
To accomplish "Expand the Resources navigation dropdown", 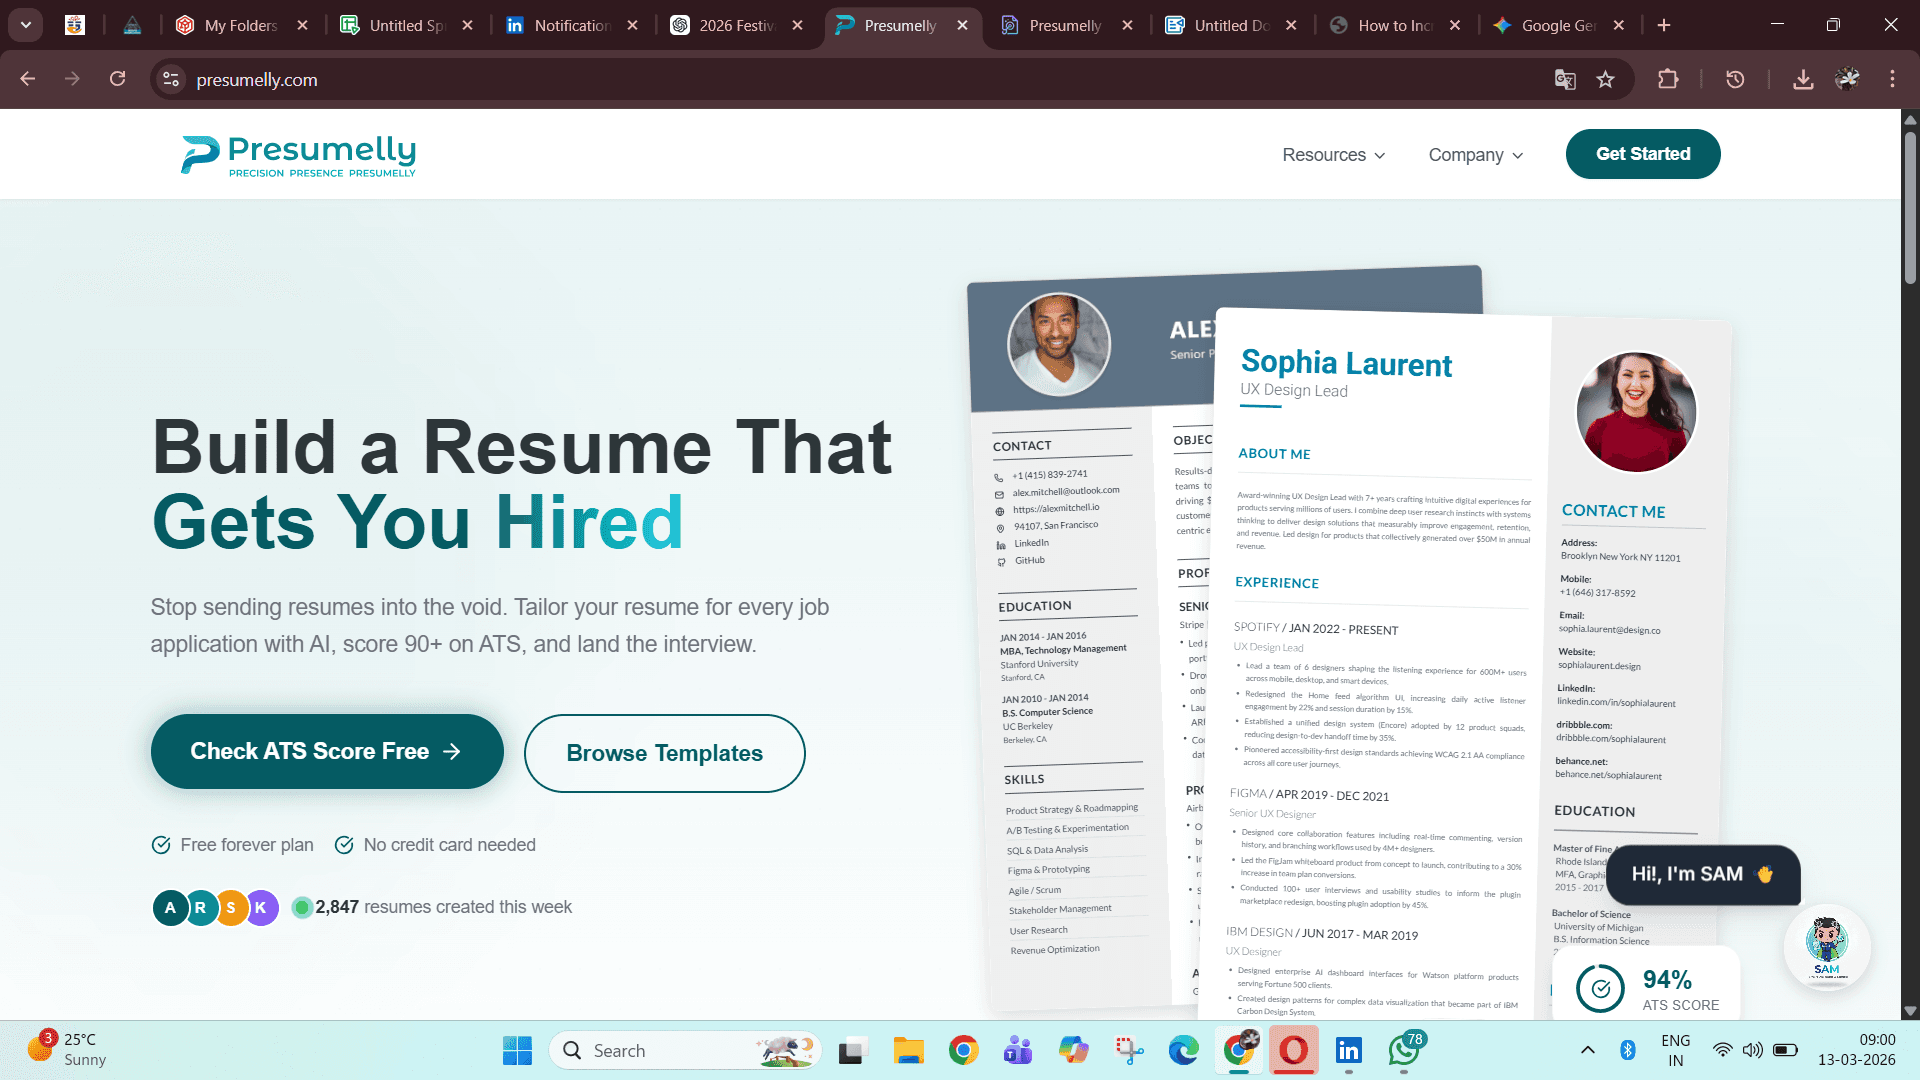I will point(1334,155).
